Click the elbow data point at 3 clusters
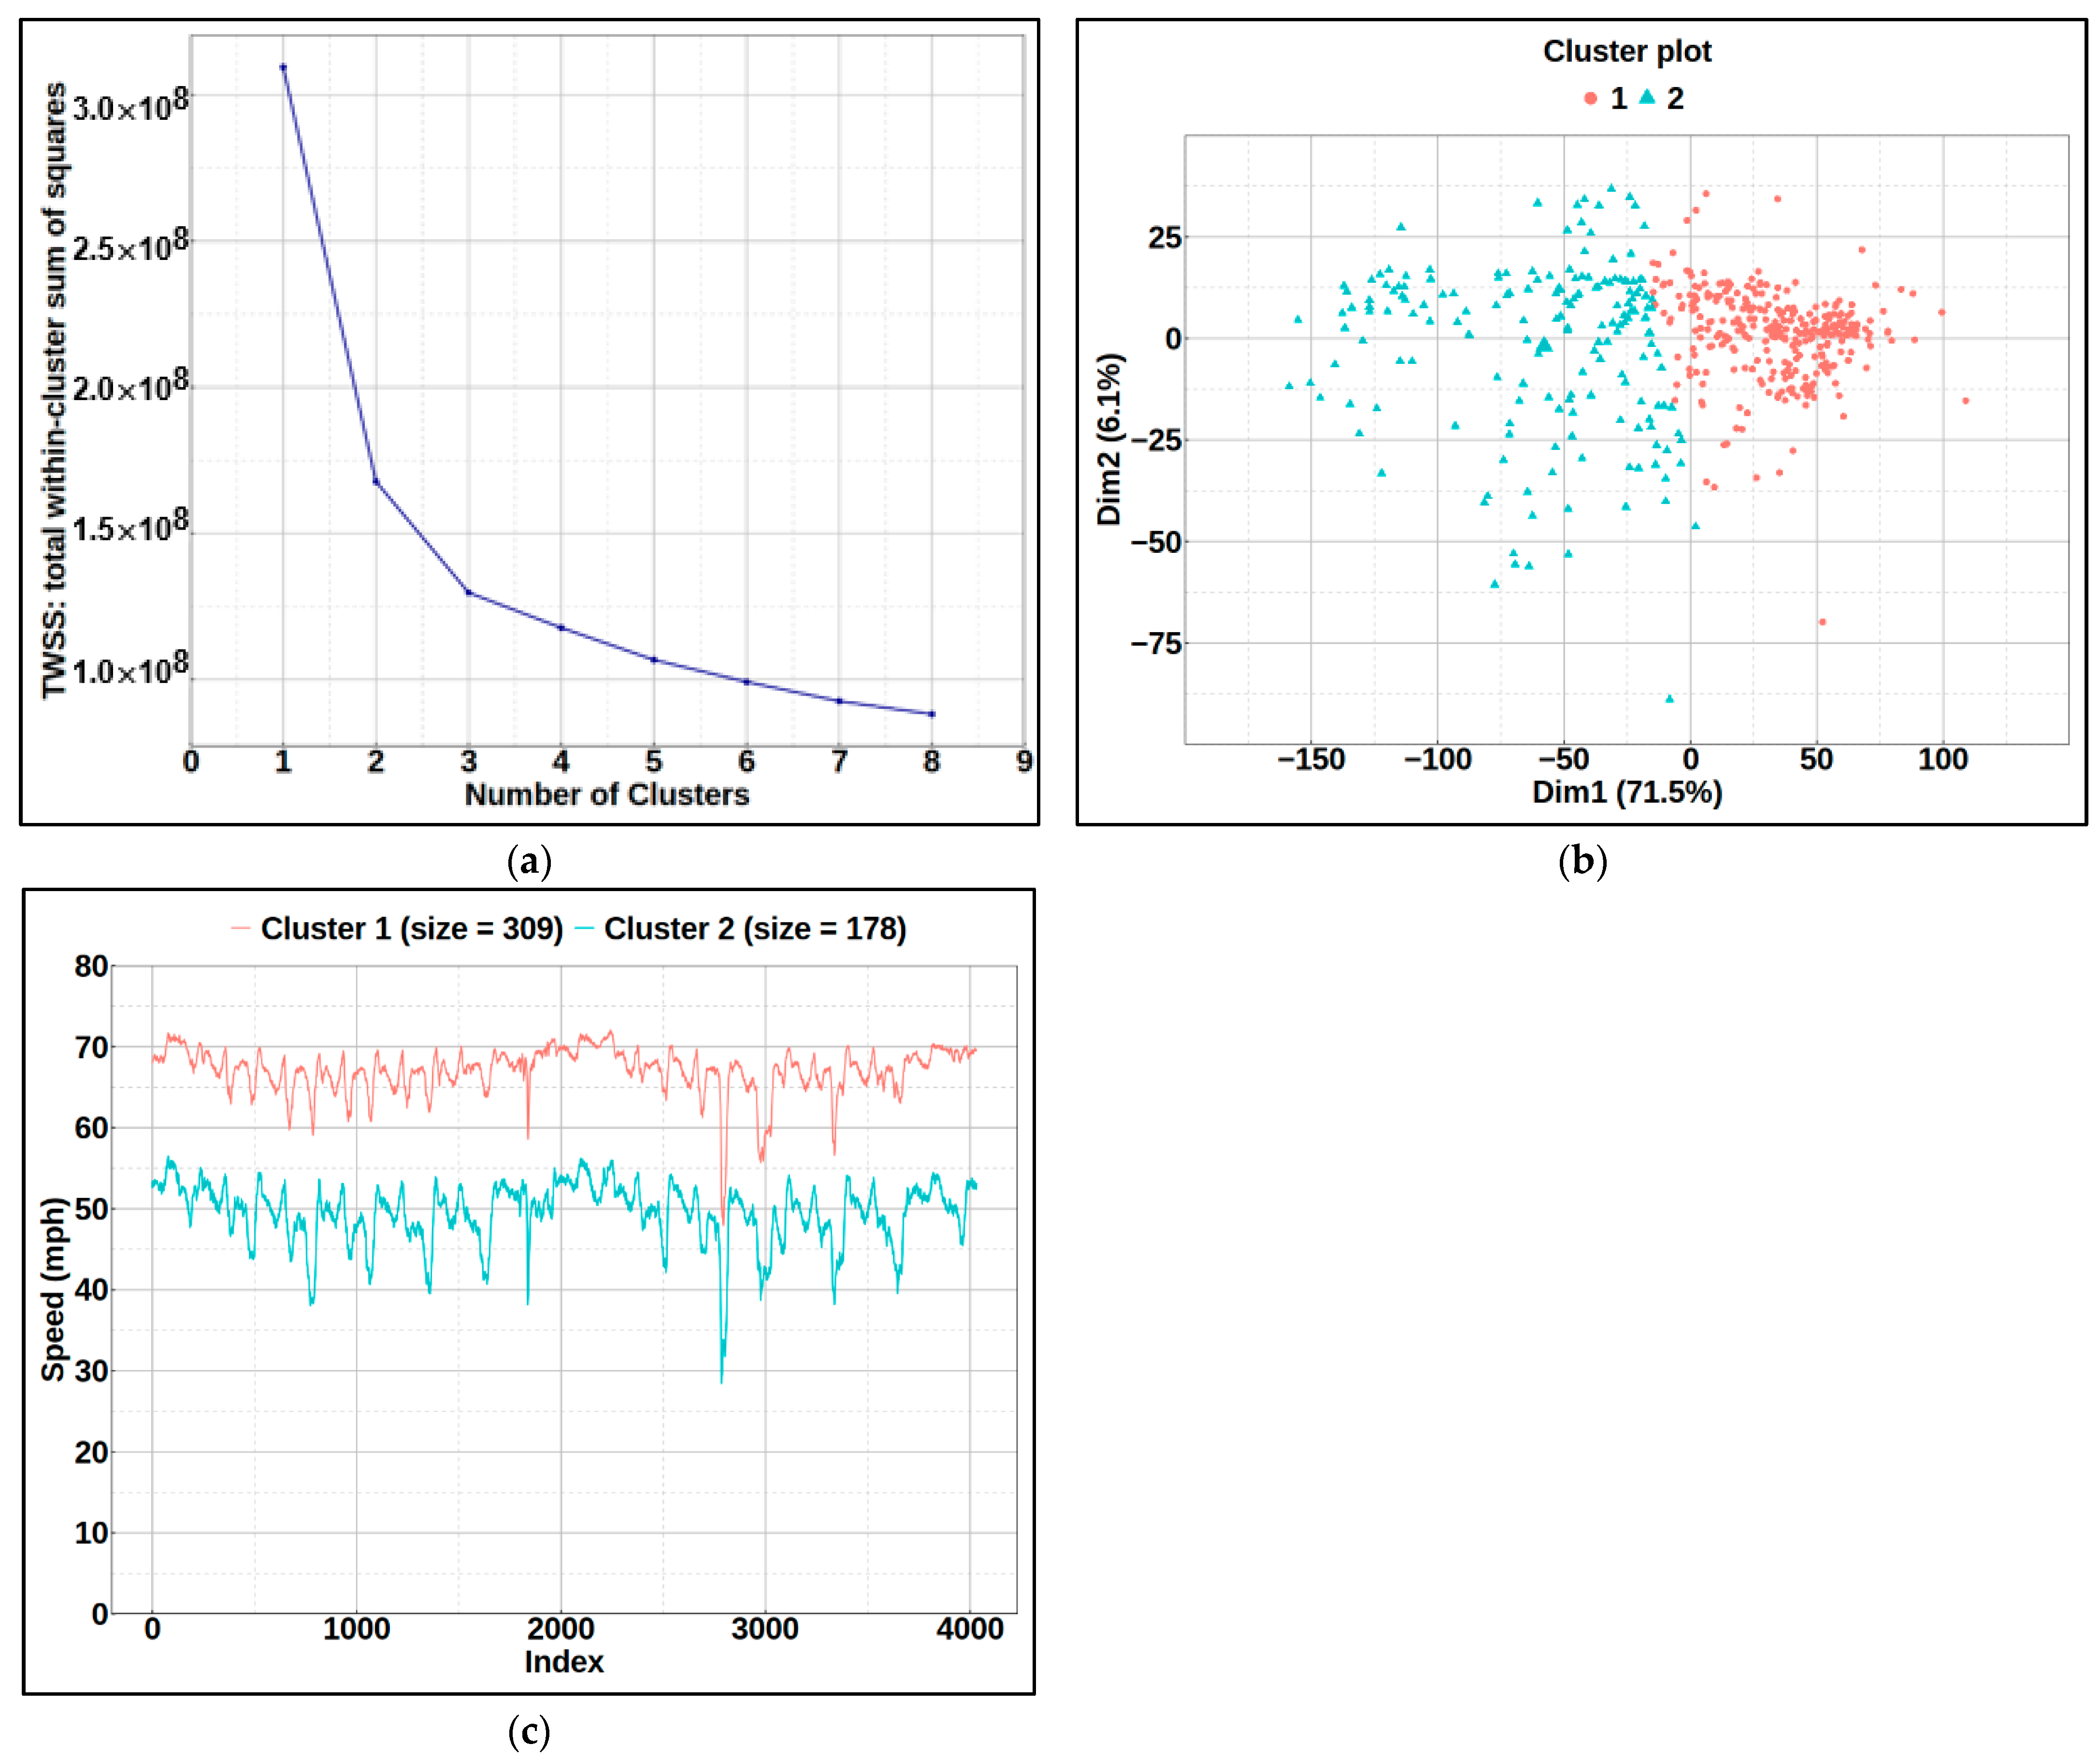The image size is (2100, 1759). (469, 592)
